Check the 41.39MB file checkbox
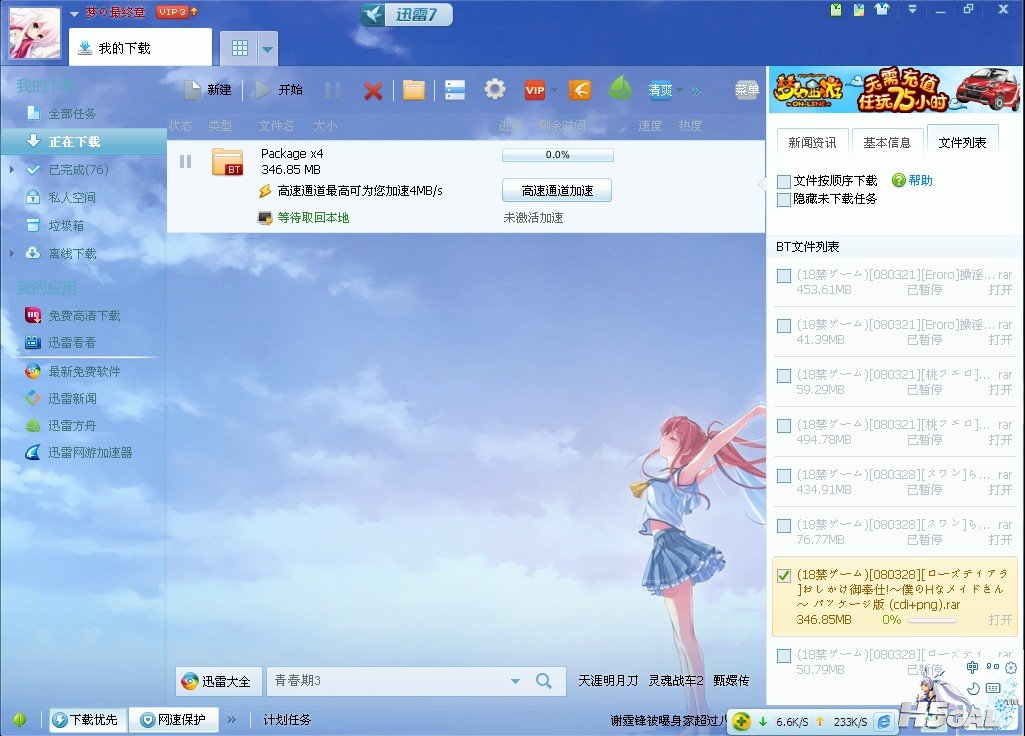This screenshot has height=736, width=1025. (784, 326)
